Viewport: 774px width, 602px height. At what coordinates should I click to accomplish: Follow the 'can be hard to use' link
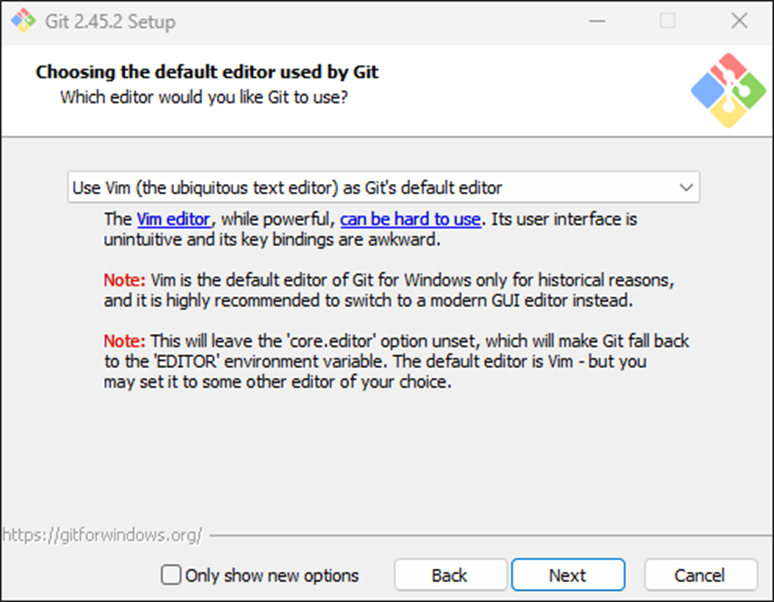pos(411,219)
